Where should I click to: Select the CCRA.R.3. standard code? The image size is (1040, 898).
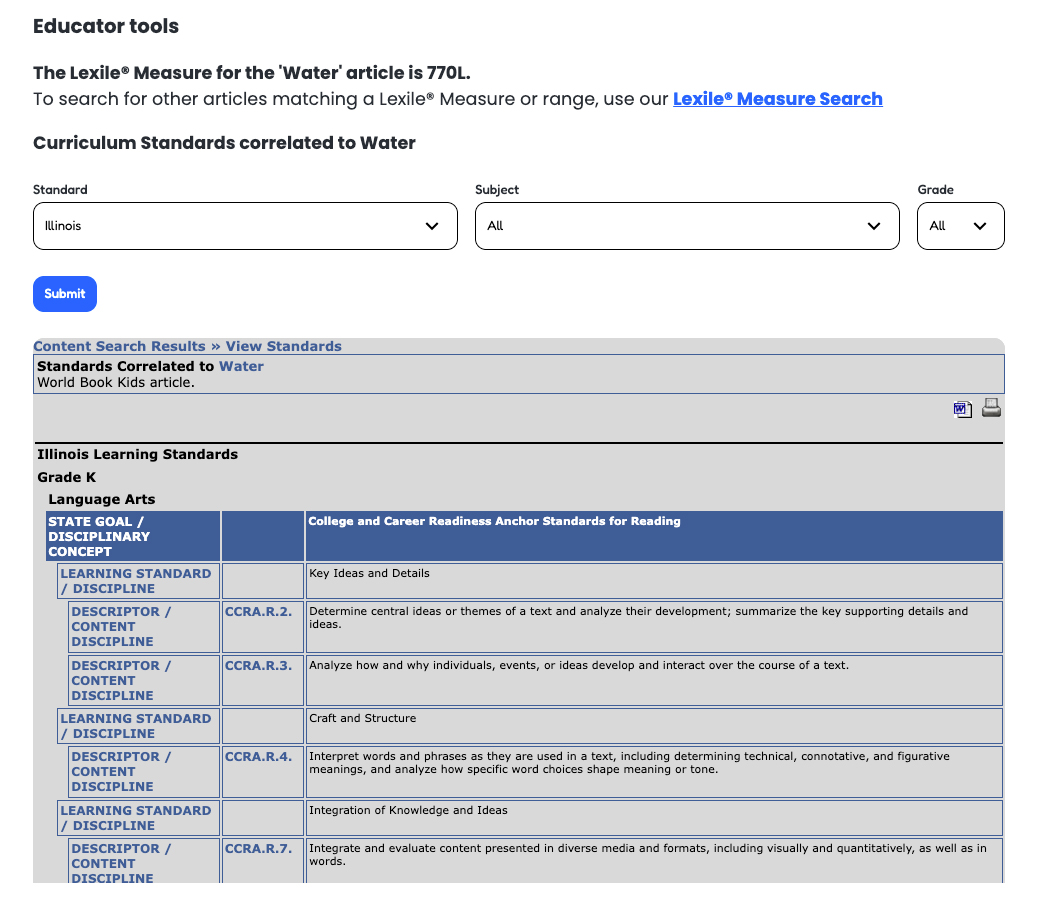click(258, 665)
